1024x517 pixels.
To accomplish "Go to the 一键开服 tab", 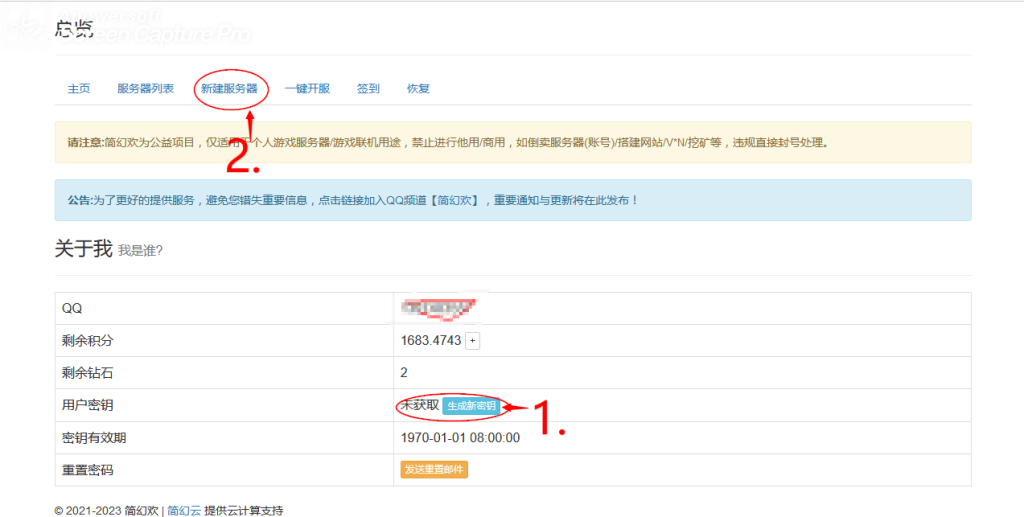I will tap(307, 88).
